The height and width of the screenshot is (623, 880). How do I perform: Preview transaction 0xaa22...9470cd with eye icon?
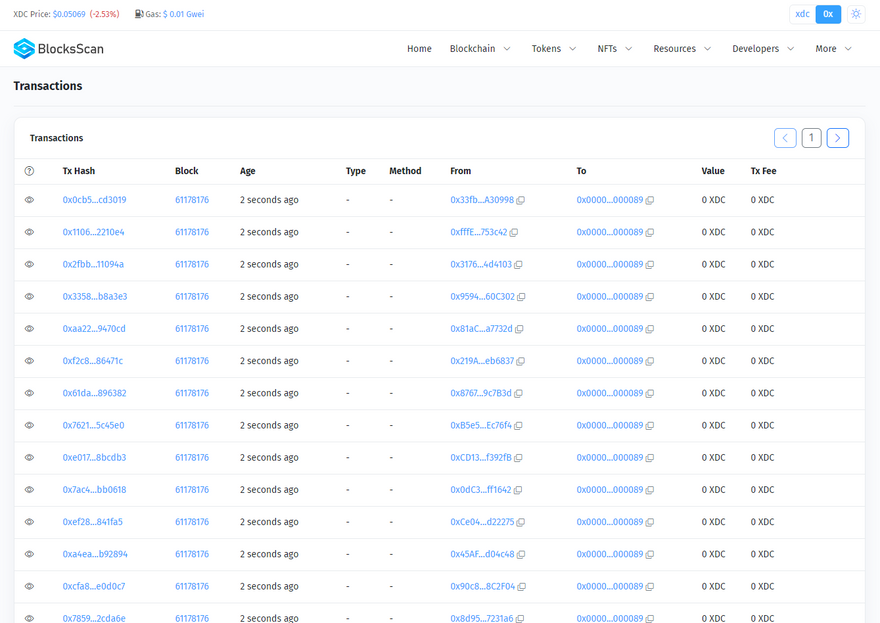coord(29,328)
